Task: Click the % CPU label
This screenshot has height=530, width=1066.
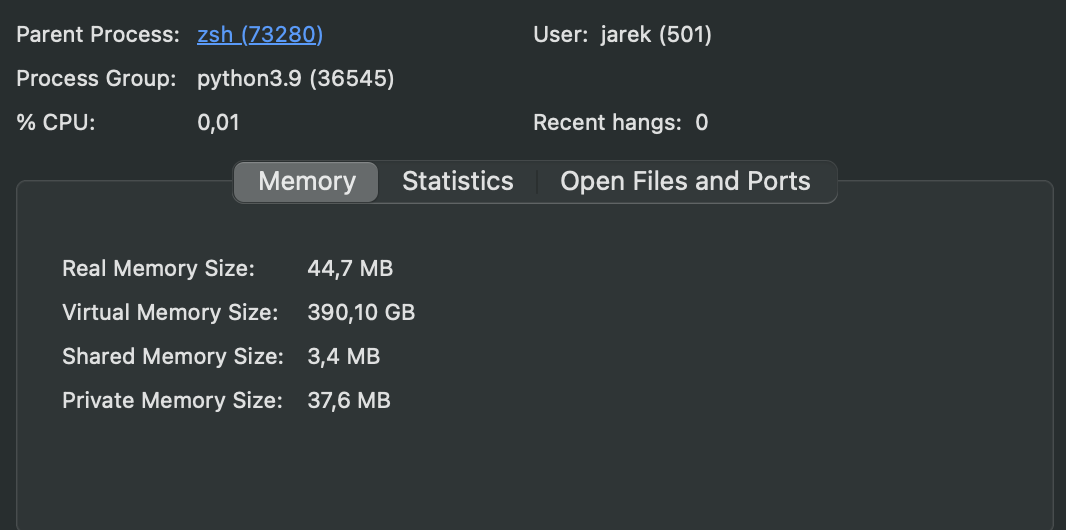Action: pyautogui.click(x=56, y=123)
